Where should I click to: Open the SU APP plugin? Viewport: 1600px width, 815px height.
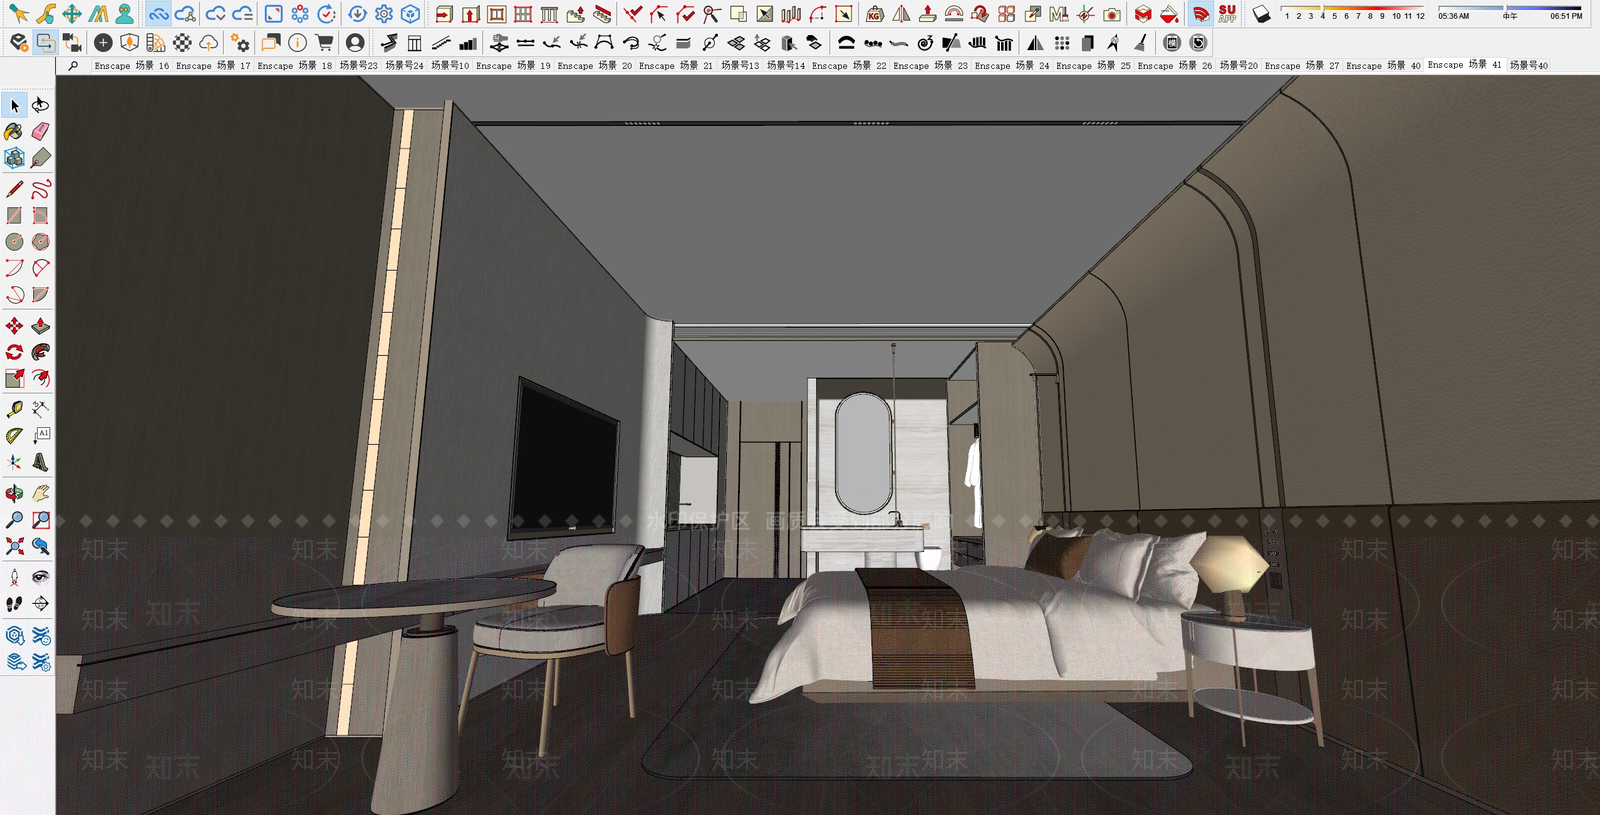pos(1228,14)
